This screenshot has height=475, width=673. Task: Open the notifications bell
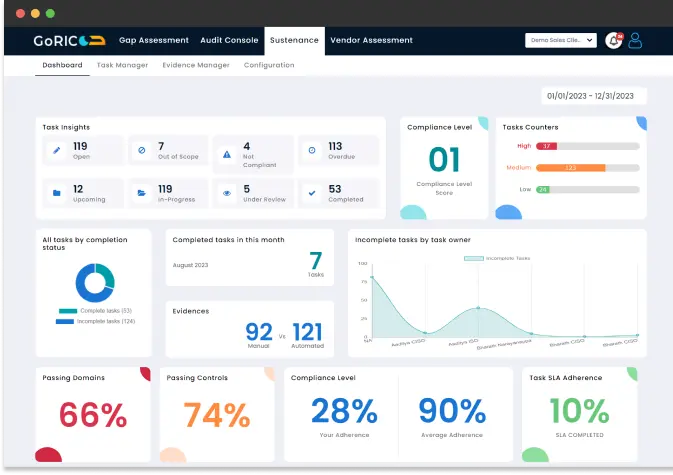(x=613, y=40)
